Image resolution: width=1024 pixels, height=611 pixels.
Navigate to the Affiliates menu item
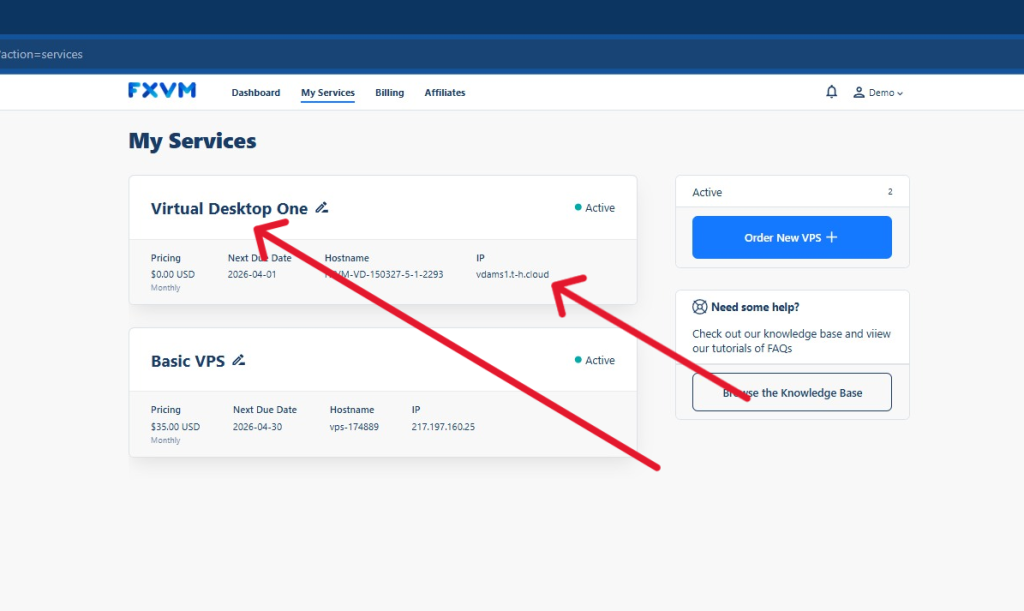pyautogui.click(x=444, y=93)
